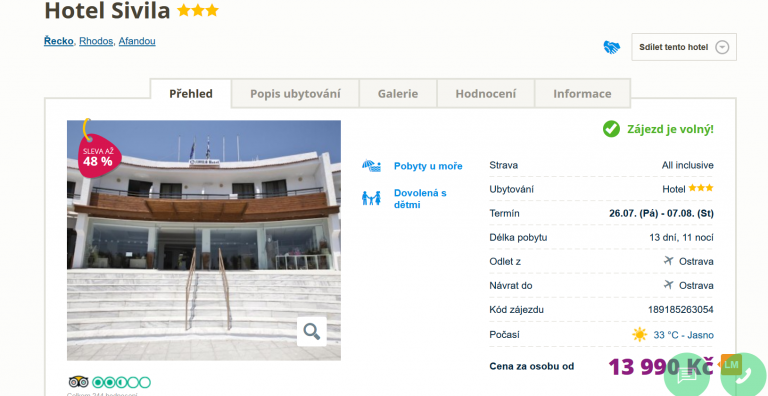The height and width of the screenshot is (396, 768).
Task: Click Ostrava in the Návrat do row
Action: point(696,286)
